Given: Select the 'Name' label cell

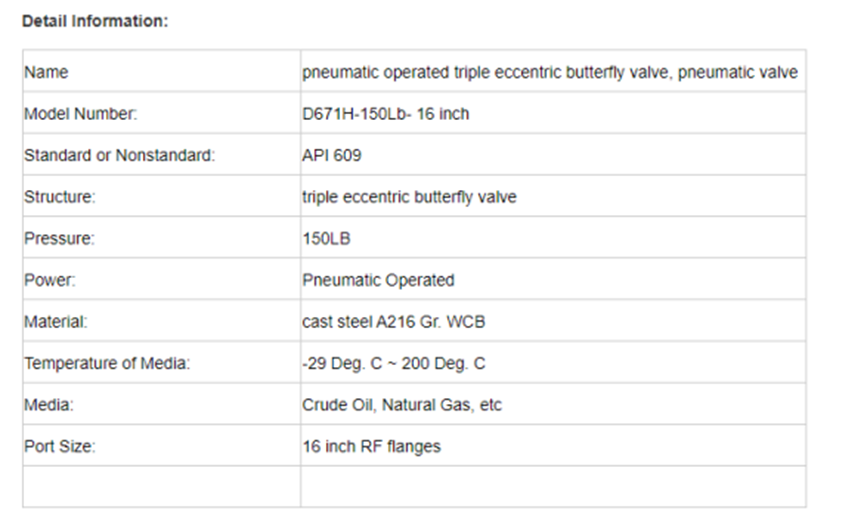Looking at the screenshot, I should (x=46, y=73).
